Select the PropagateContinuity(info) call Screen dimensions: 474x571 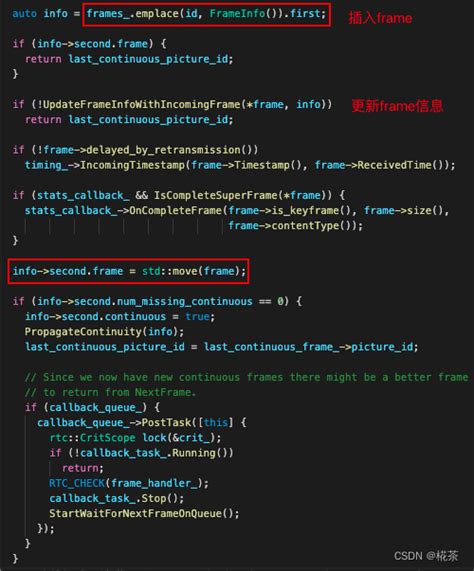point(104,331)
